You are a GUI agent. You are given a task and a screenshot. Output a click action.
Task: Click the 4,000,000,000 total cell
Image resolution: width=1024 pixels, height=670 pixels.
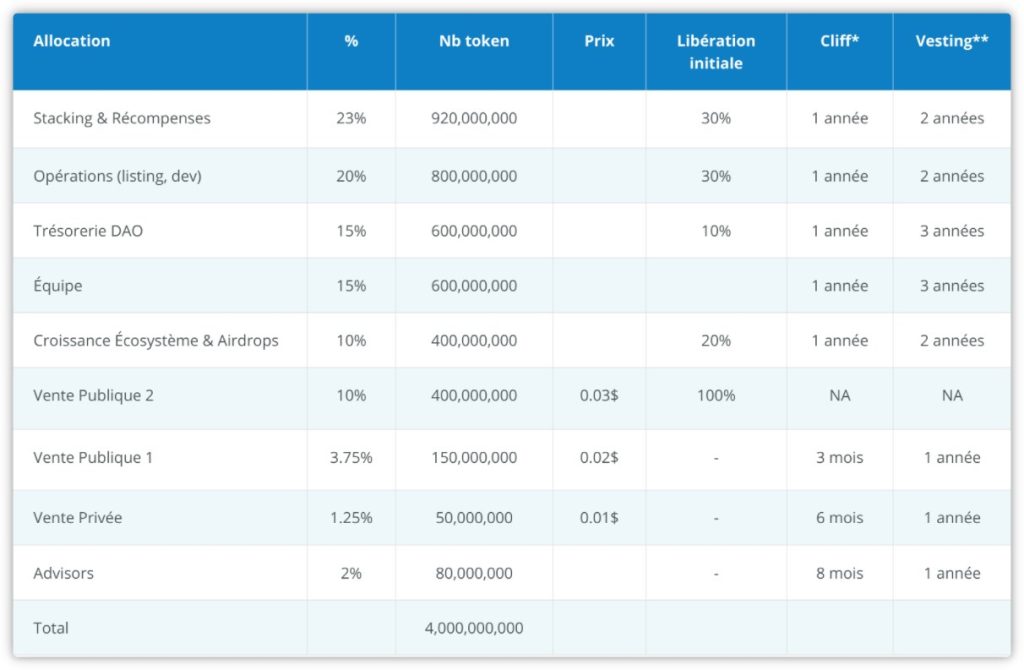click(x=473, y=628)
